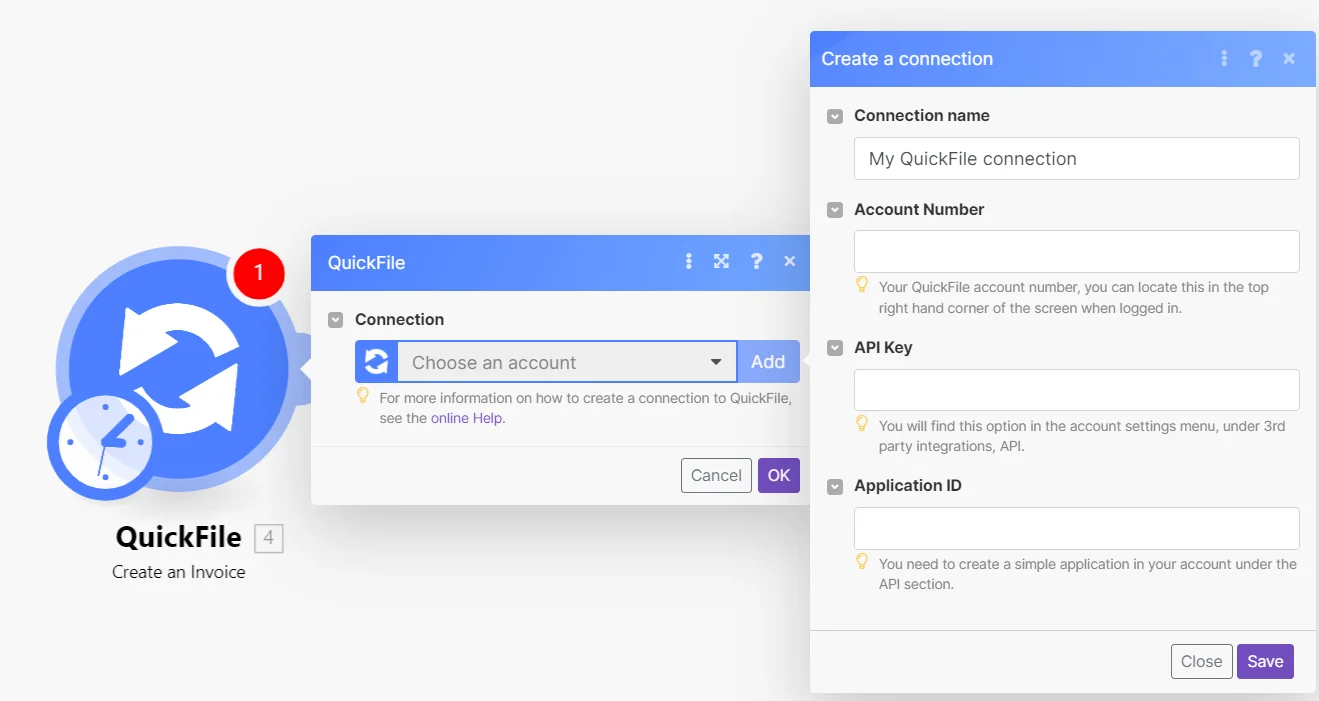1319x701 pixels.
Task: Collapse the Connection field toggle
Action: point(336,320)
